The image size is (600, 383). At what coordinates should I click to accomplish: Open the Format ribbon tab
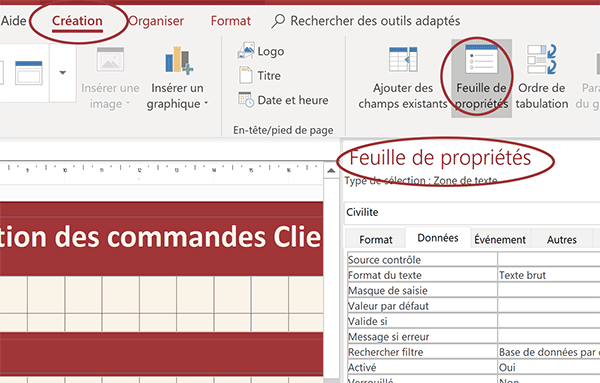click(x=231, y=21)
